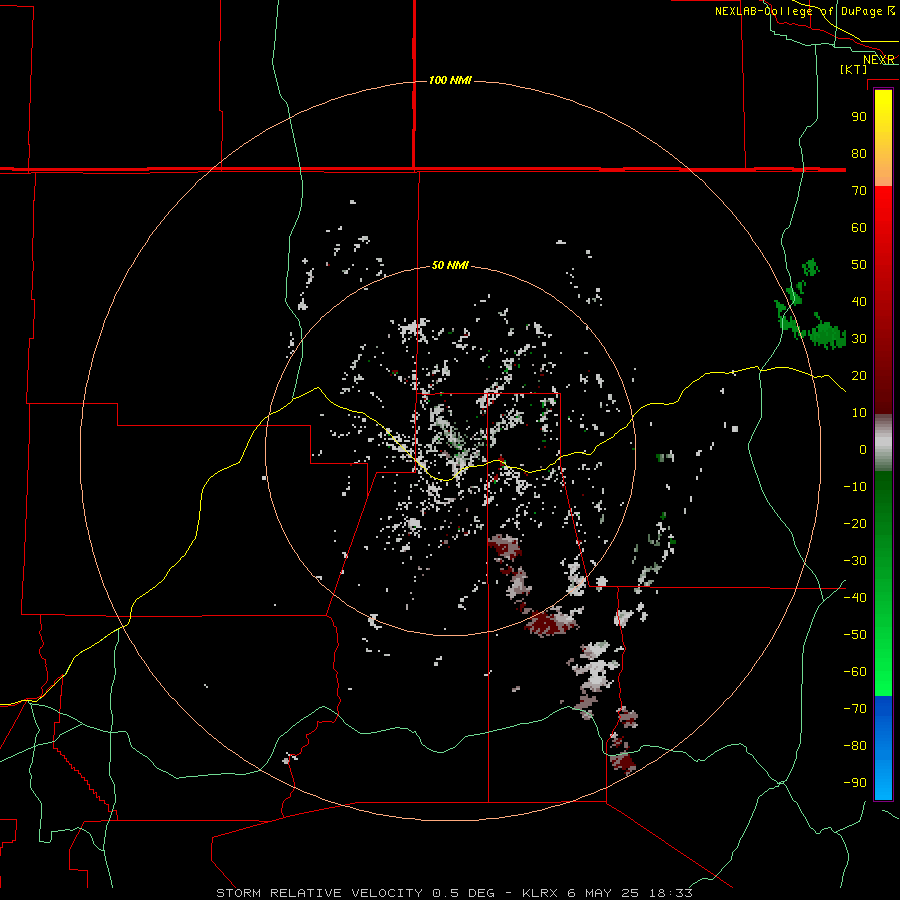Screen dimensions: 900x900
Task: Click the -10 value on the velocity scale
Action: (855, 487)
